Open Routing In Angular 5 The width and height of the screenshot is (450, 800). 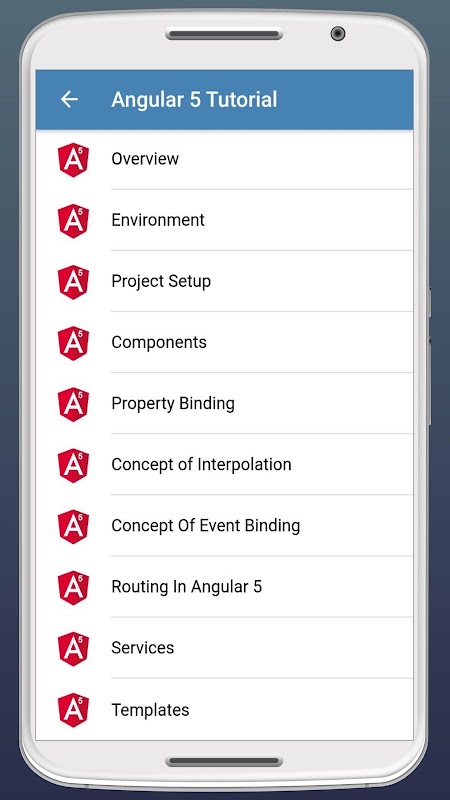[224, 587]
